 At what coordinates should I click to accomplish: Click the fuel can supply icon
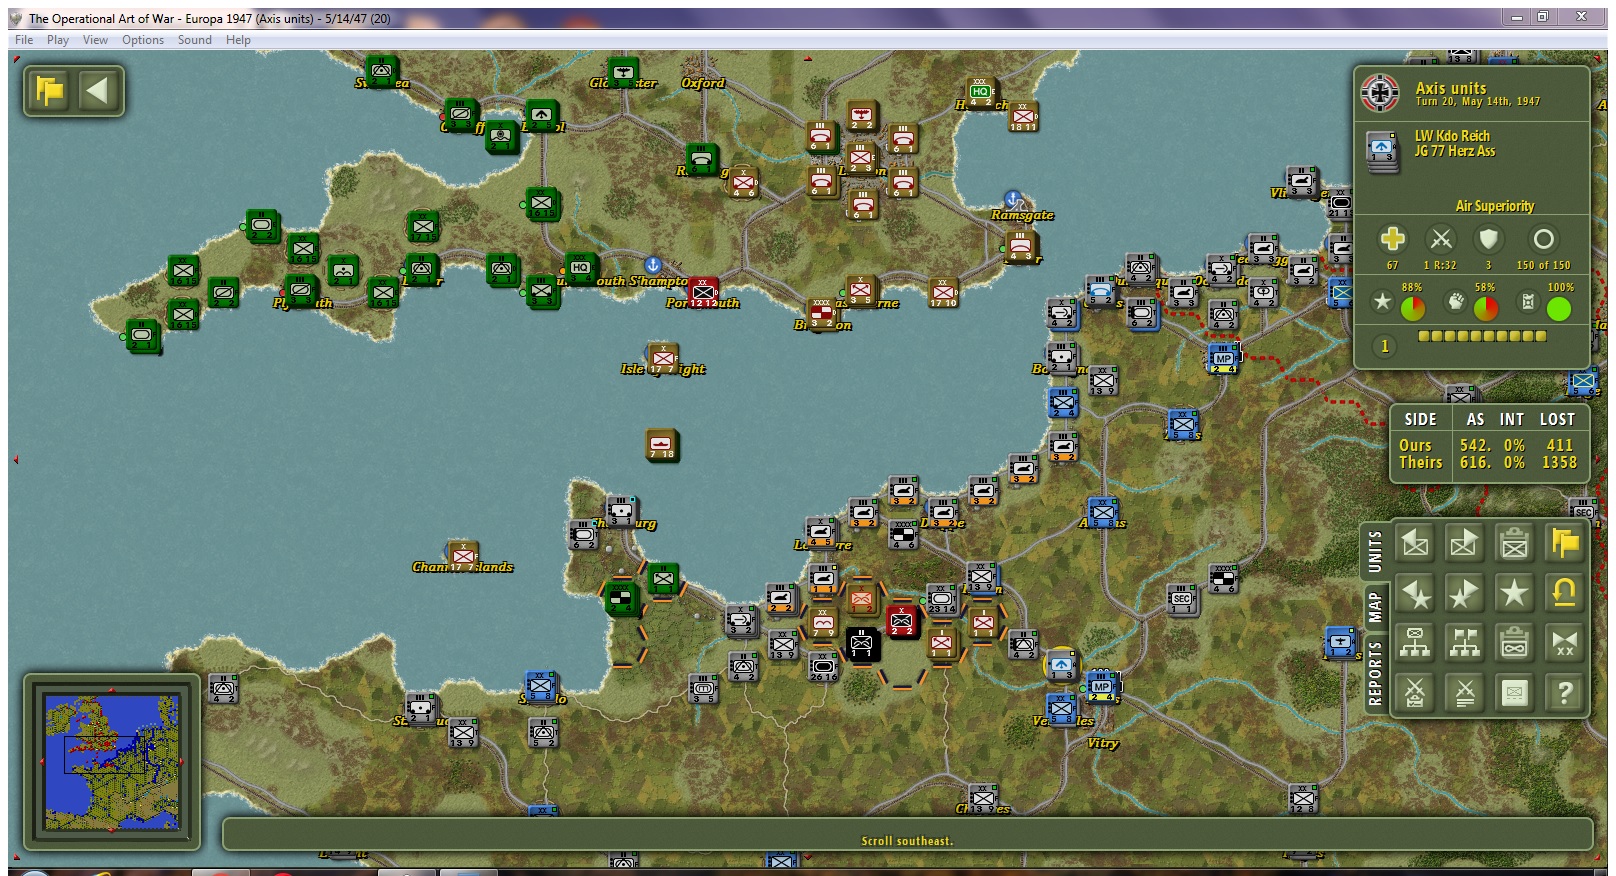point(1528,301)
